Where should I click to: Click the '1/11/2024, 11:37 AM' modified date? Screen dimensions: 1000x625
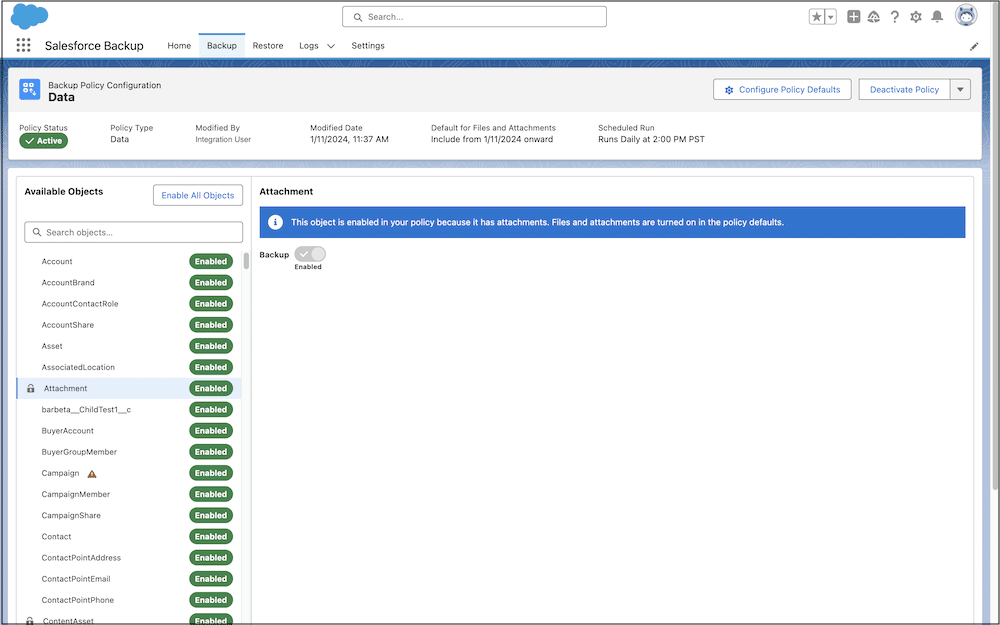[x=349, y=139]
